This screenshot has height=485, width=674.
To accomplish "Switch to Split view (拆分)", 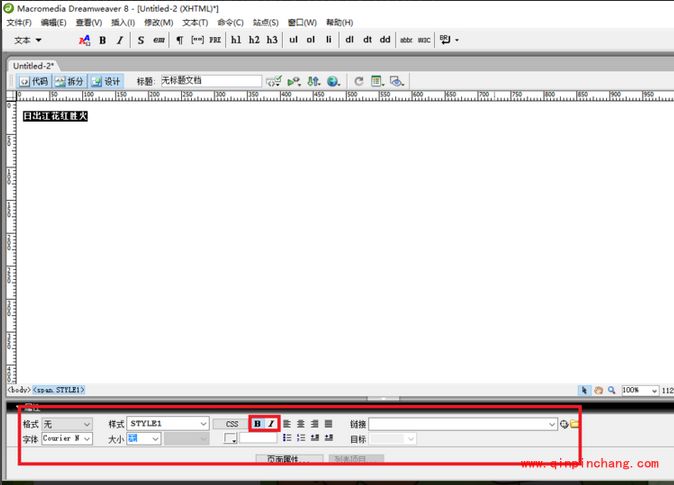I will click(x=70, y=81).
